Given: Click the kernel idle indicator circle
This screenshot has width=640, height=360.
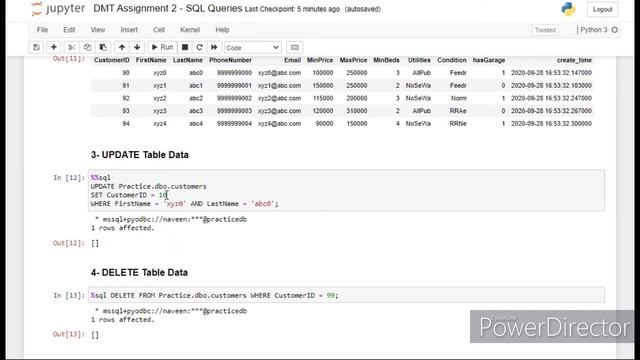Looking at the screenshot, I should 615,30.
